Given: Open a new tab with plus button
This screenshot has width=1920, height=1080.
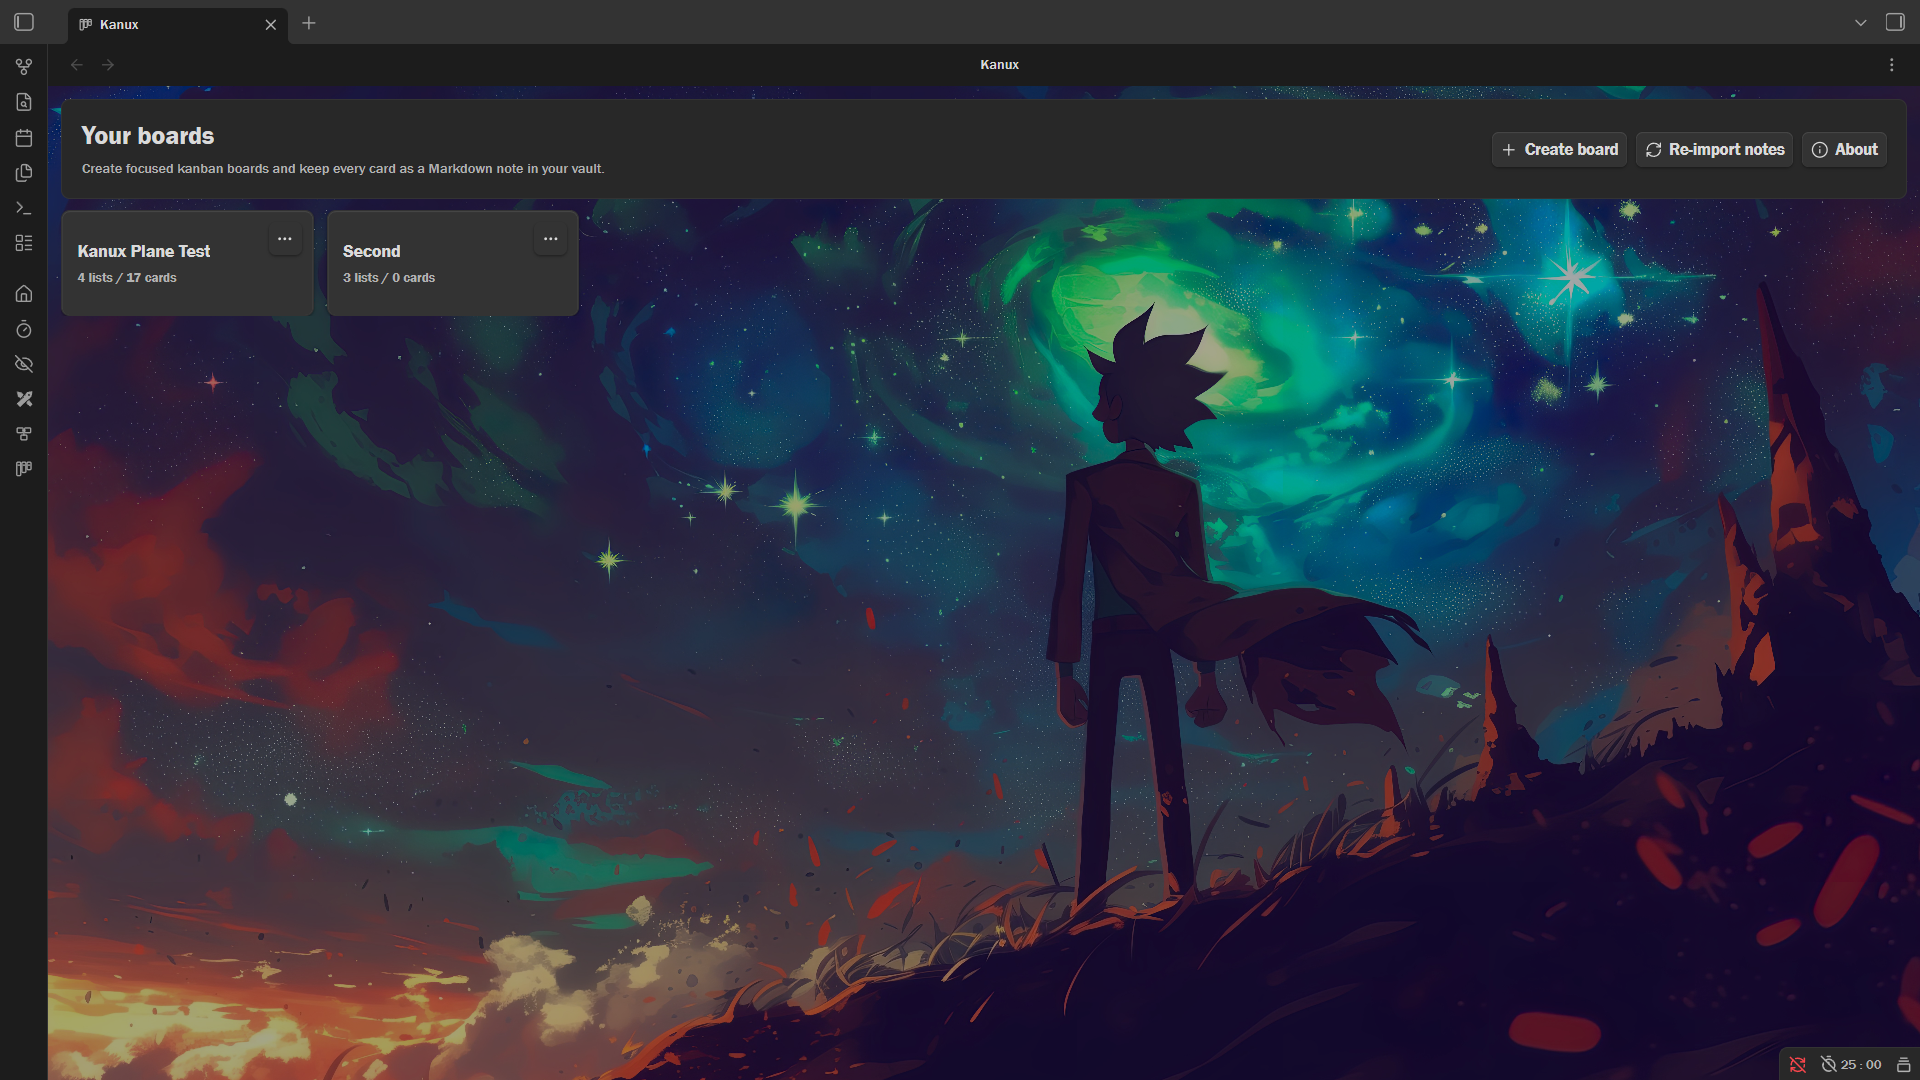Looking at the screenshot, I should 309,23.
